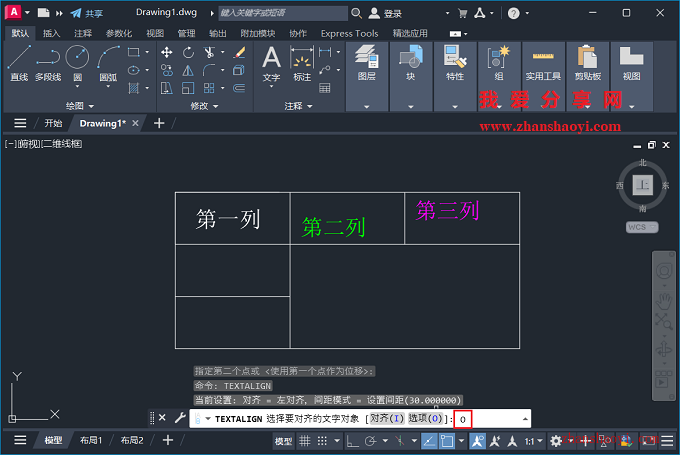Image resolution: width=680 pixels, height=455 pixels.
Task: Toggle annotation auto-scale icon
Action: pyautogui.click(x=495, y=441)
